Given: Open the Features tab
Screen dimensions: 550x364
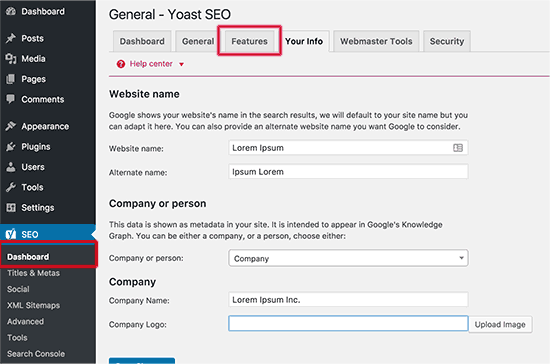Looking at the screenshot, I should [x=249, y=41].
